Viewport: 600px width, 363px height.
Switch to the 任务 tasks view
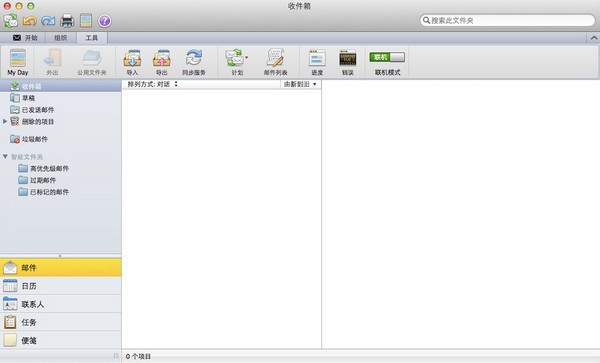coord(60,322)
